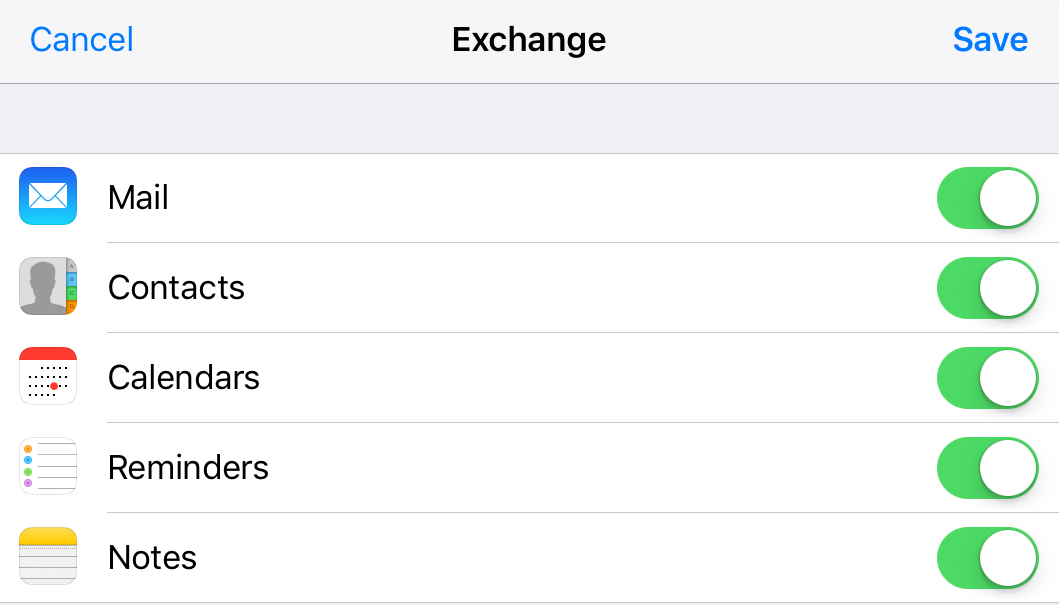Image resolution: width=1059 pixels, height=605 pixels.
Task: Click the Exchange title in header
Action: pos(529,40)
